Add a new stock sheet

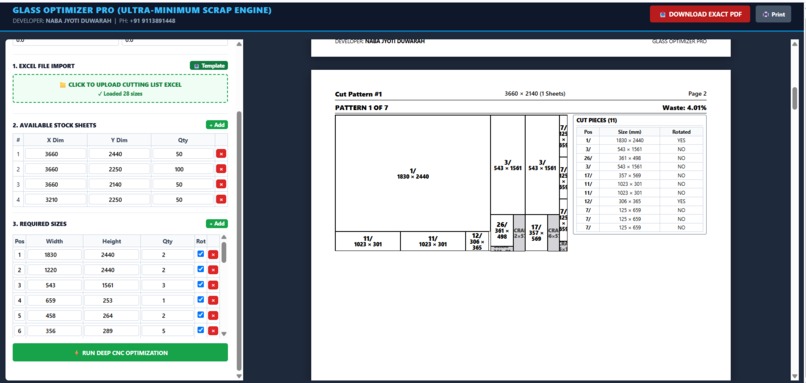click(x=217, y=125)
